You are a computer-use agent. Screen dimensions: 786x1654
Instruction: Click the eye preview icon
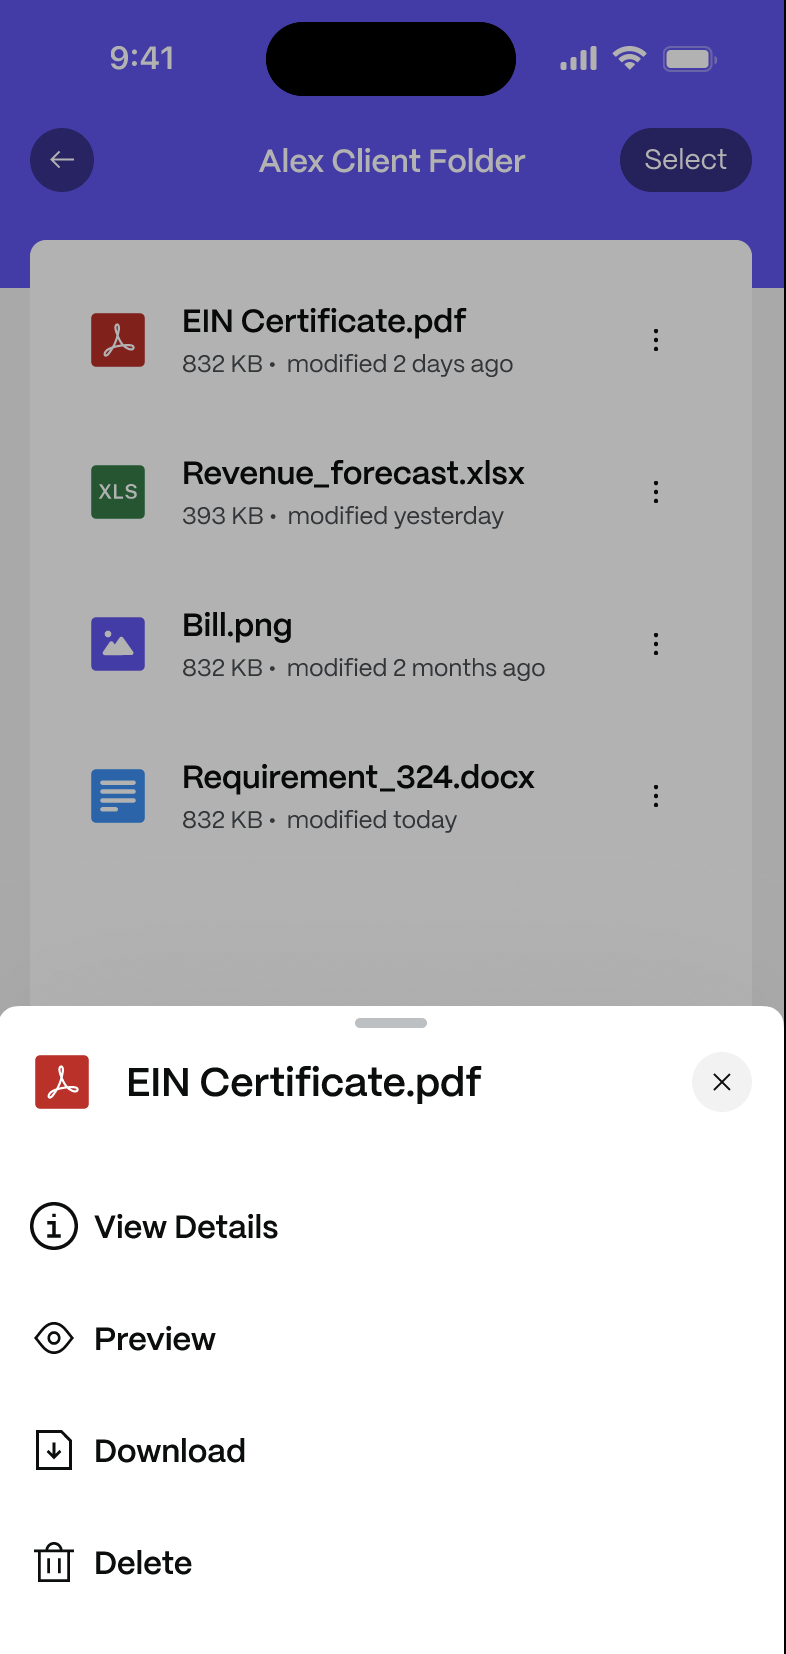click(x=54, y=1338)
